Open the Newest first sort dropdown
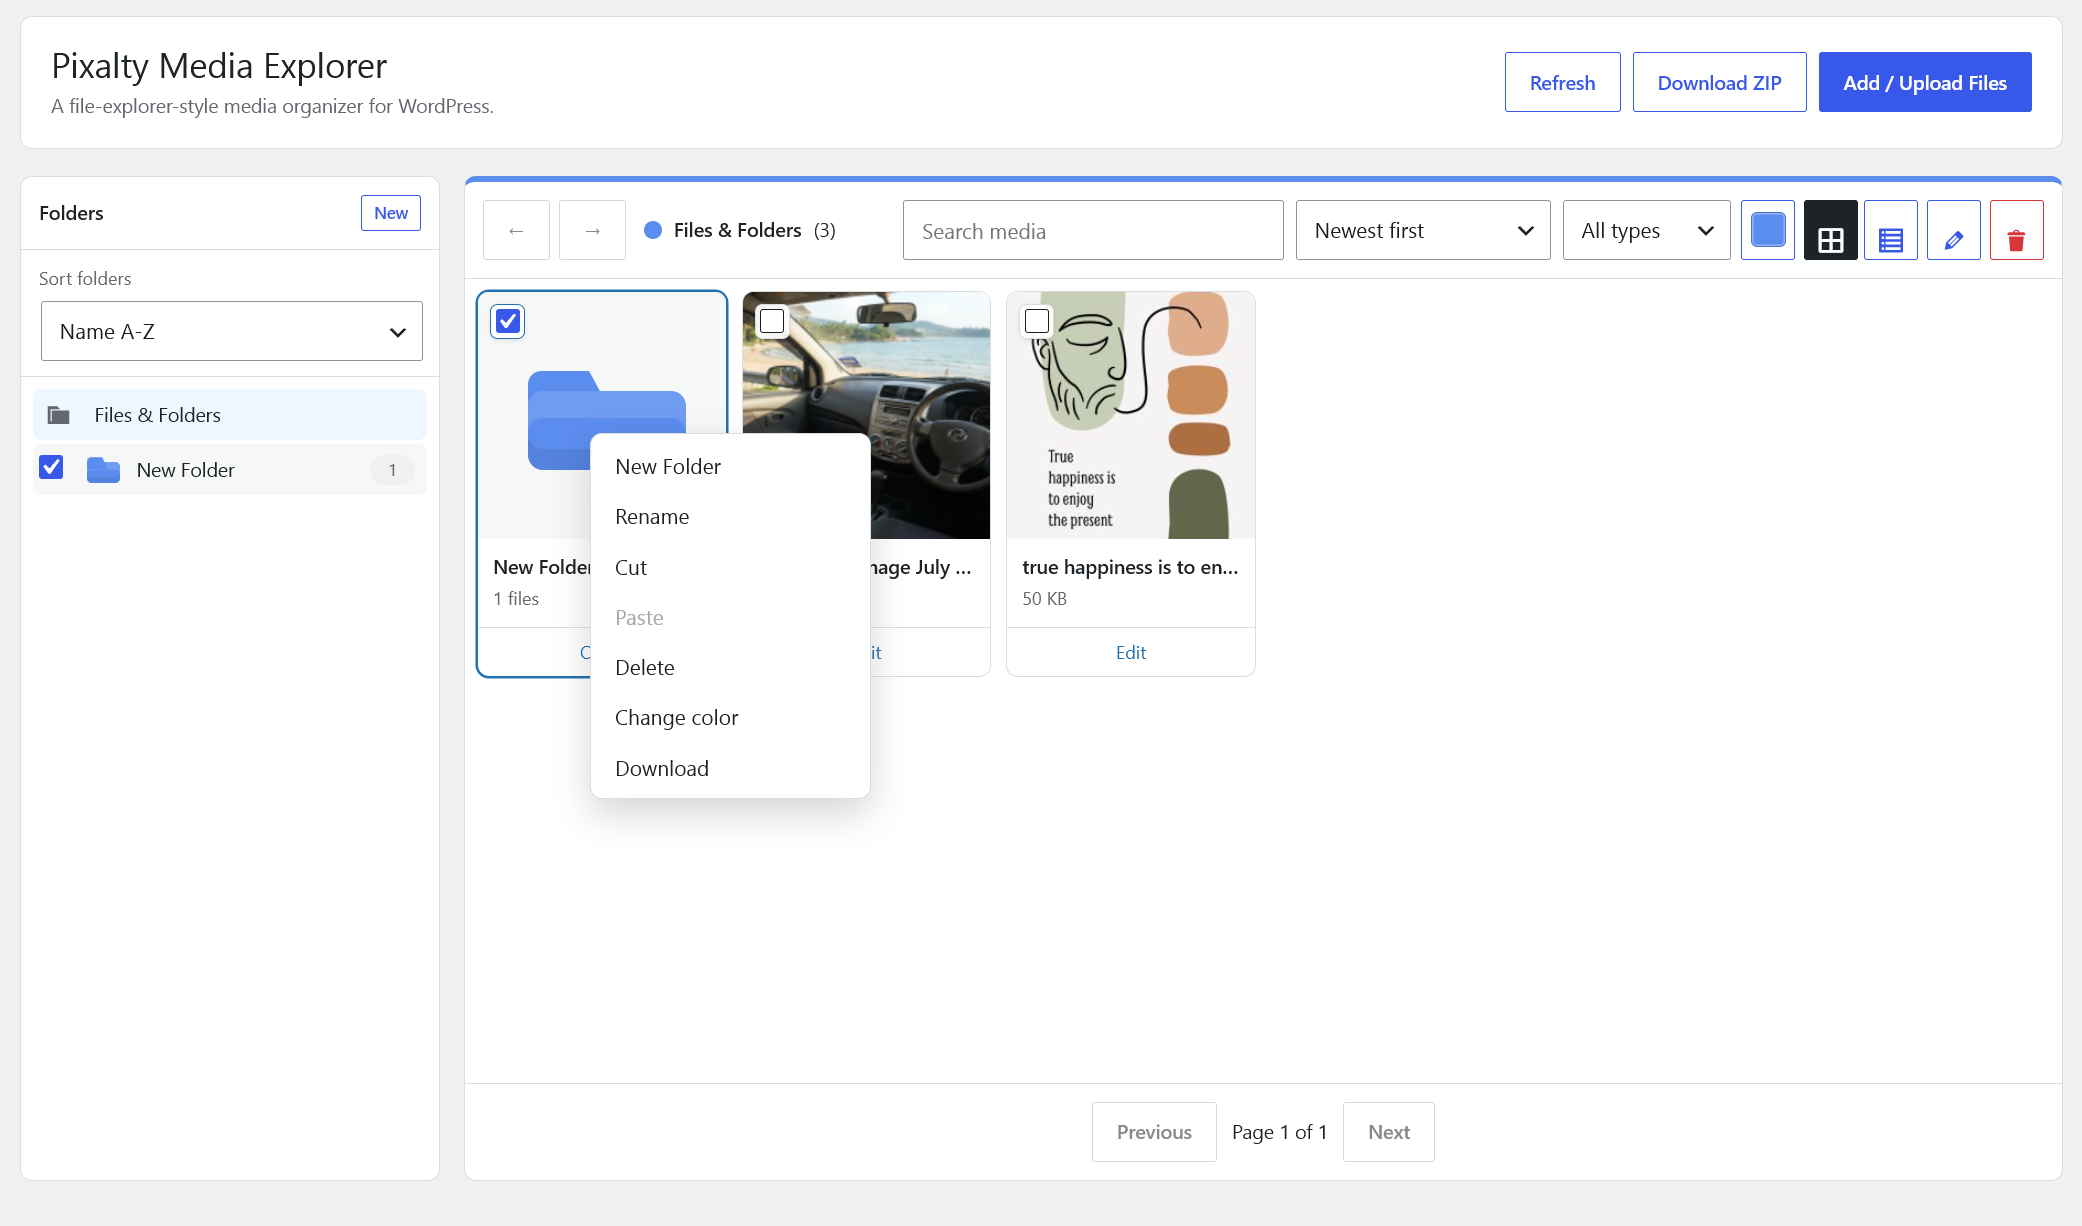The image size is (2082, 1226). click(x=1423, y=231)
